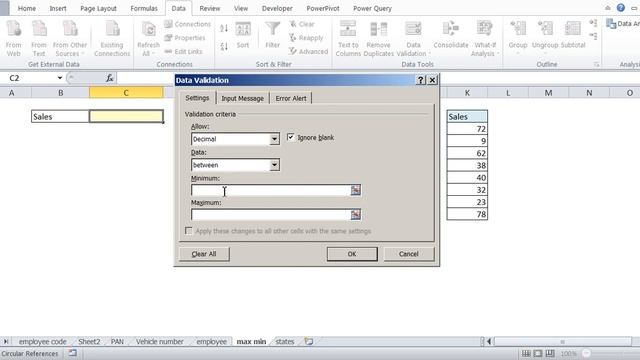This screenshot has width=640, height=360.
Task: Expand the Outline group dialog launcher
Action: pyautogui.click(x=596, y=64)
